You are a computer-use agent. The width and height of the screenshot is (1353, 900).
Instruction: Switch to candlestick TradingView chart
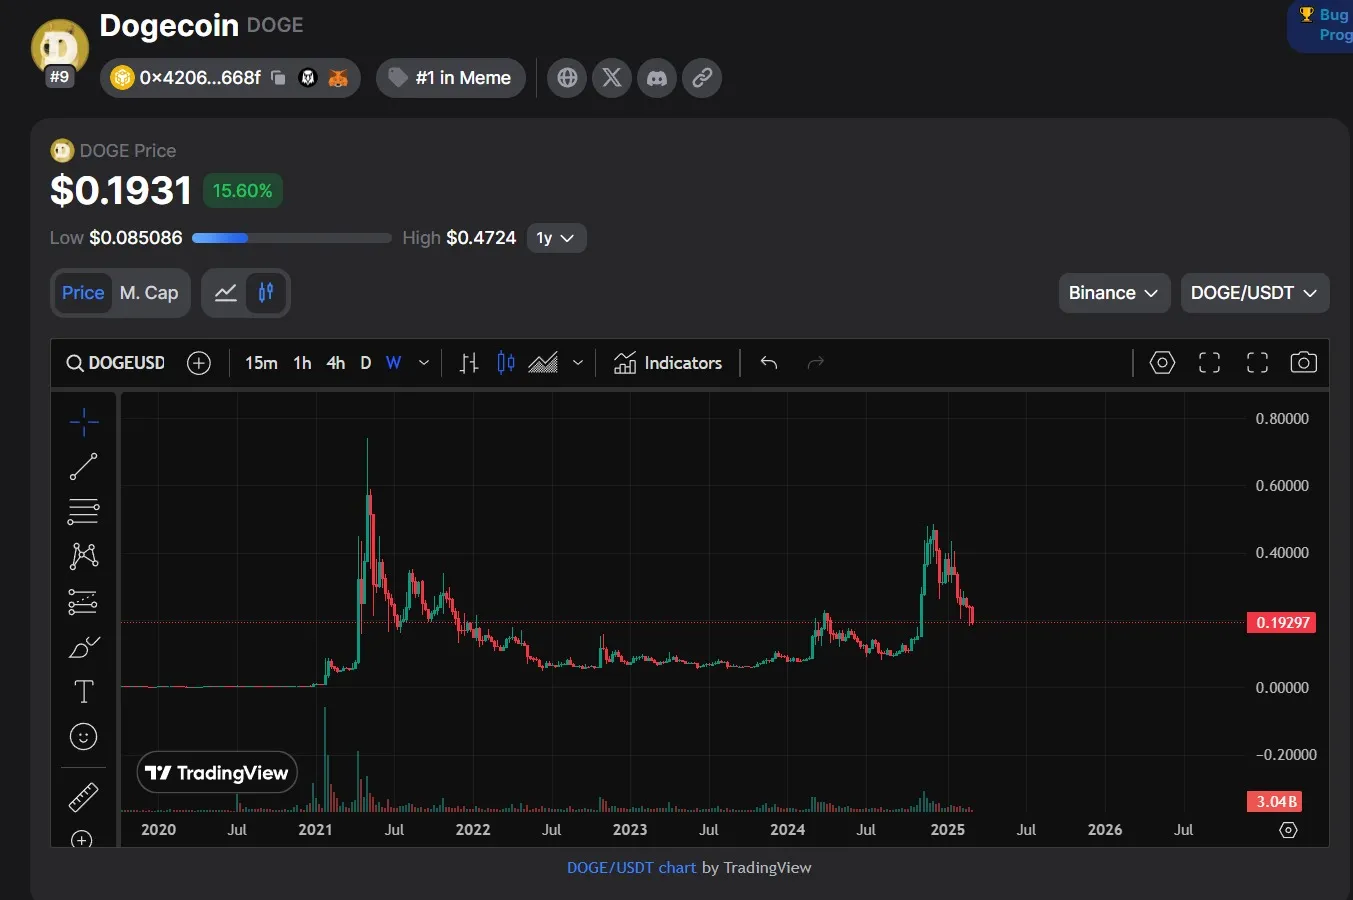click(x=266, y=293)
